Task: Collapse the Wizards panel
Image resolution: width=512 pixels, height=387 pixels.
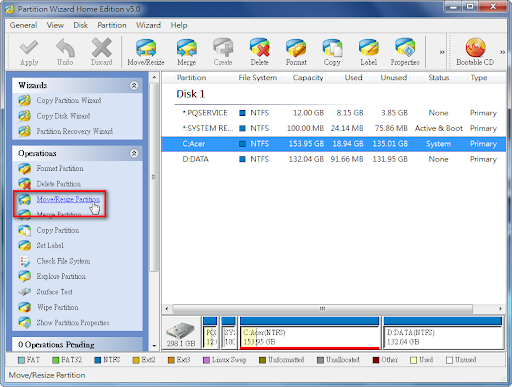Action: 134,86
